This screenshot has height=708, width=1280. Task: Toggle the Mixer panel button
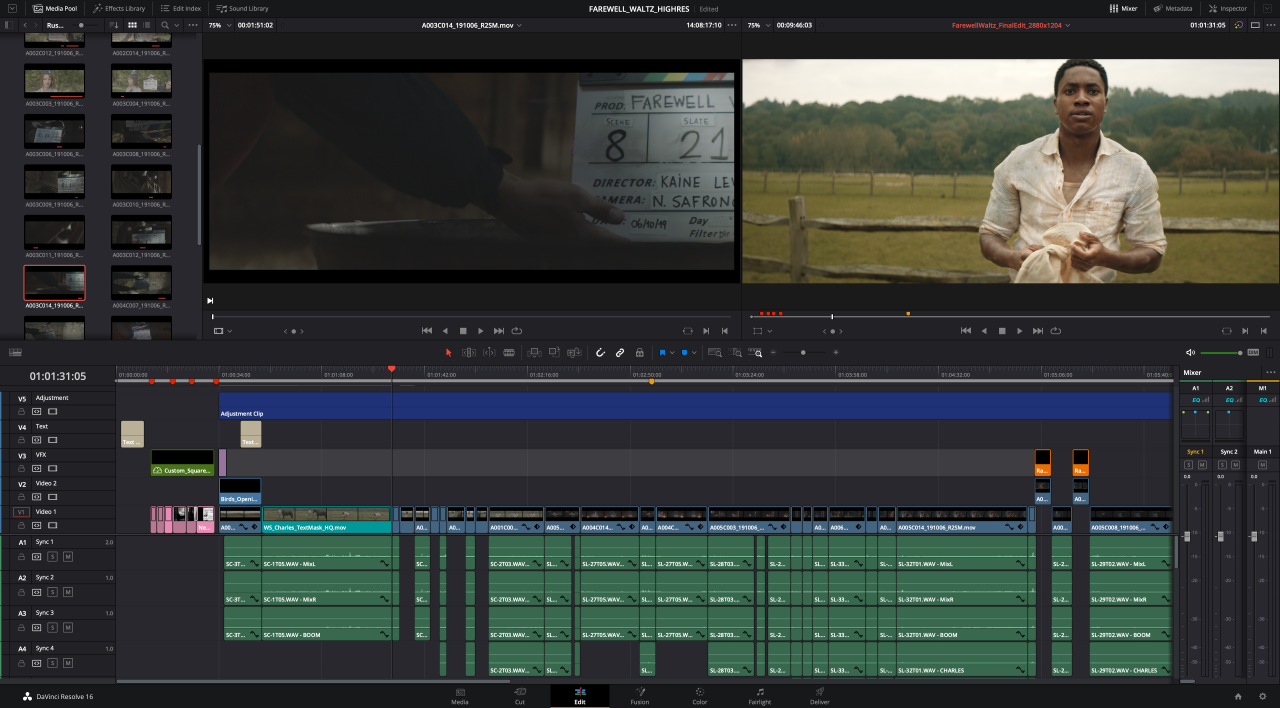click(x=1124, y=8)
